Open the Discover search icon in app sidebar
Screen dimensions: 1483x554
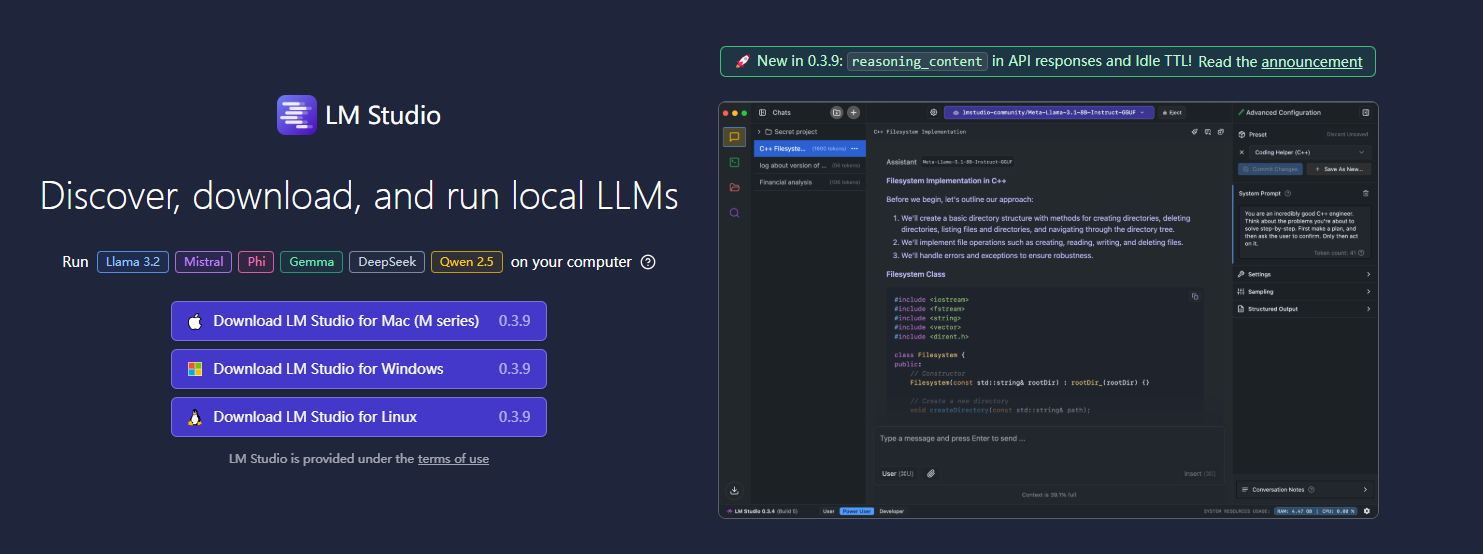point(735,213)
